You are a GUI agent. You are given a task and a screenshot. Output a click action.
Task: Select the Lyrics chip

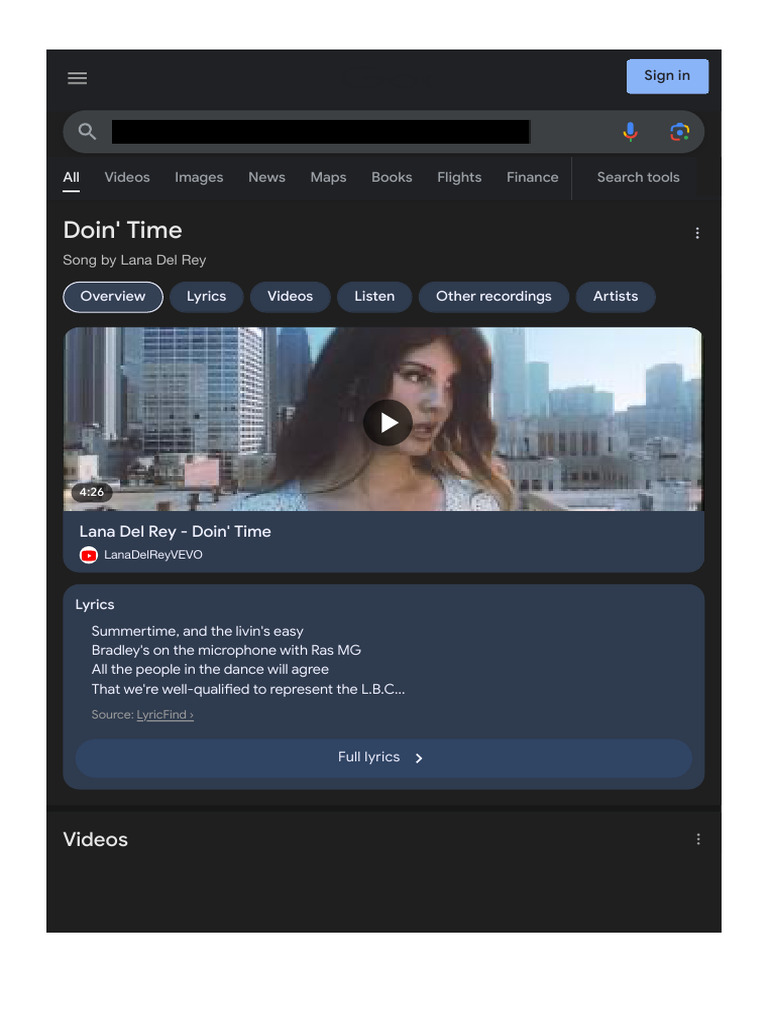coord(206,297)
